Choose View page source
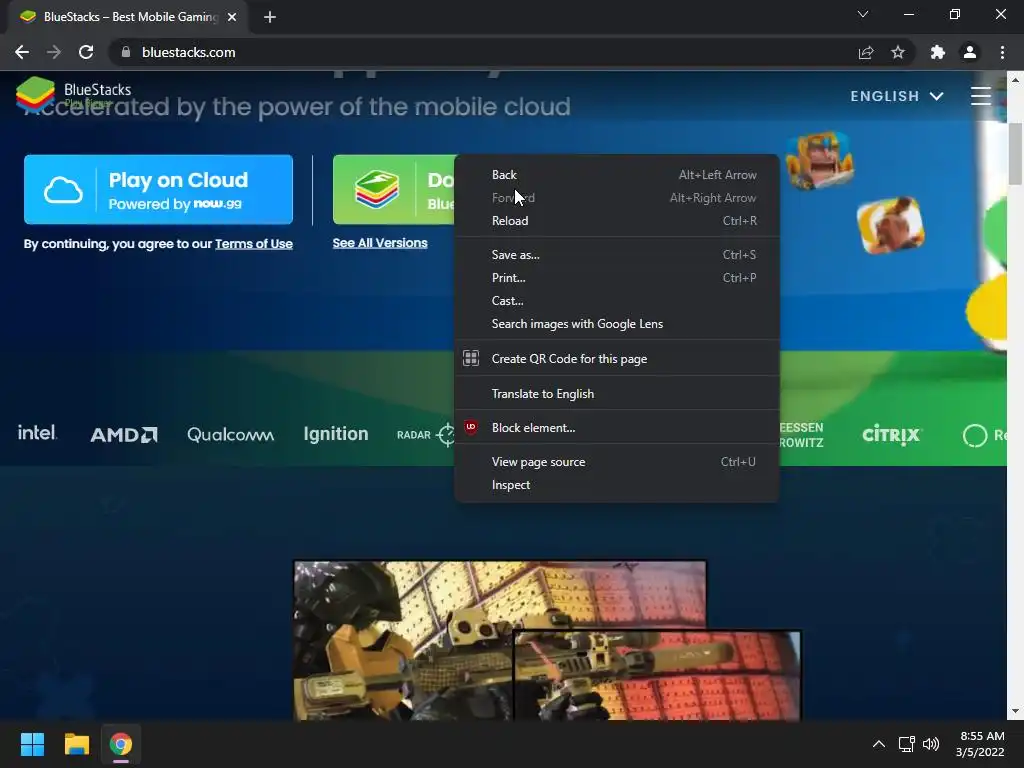The height and width of the screenshot is (768, 1024). click(616, 462)
